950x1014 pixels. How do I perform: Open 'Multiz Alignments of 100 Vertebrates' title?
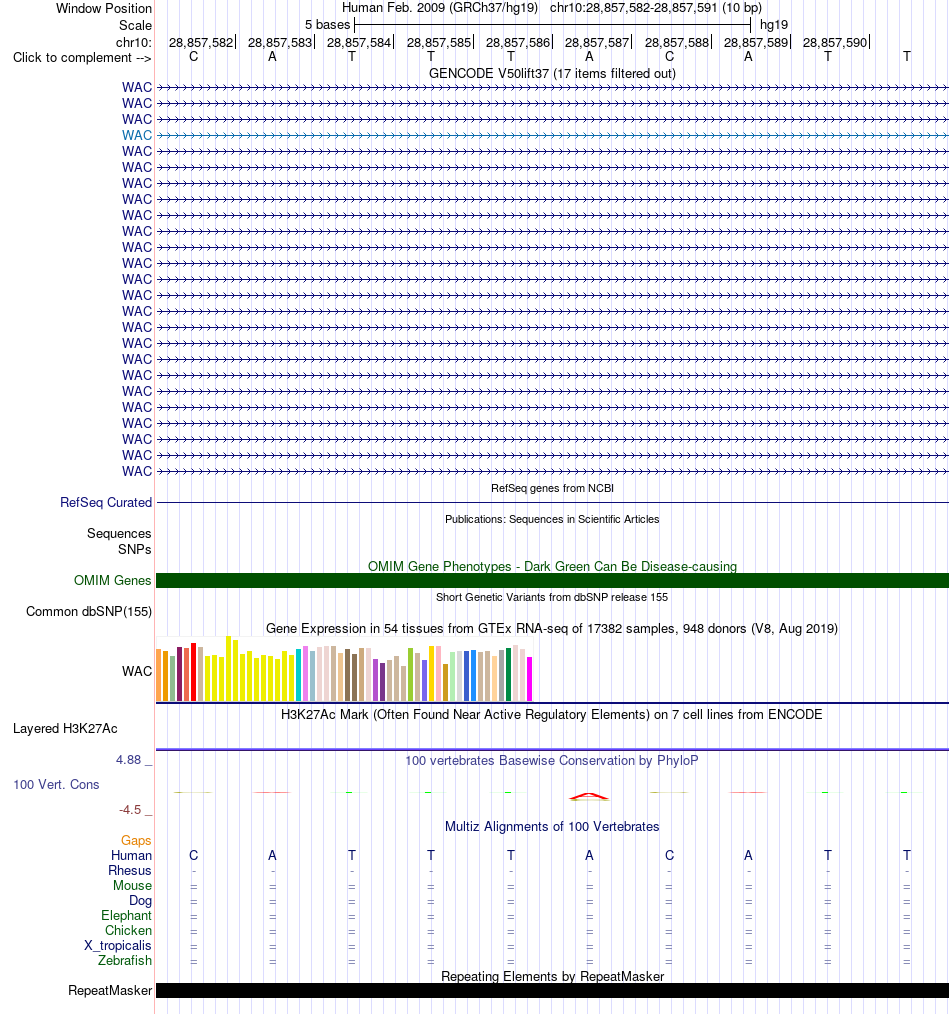coord(552,826)
